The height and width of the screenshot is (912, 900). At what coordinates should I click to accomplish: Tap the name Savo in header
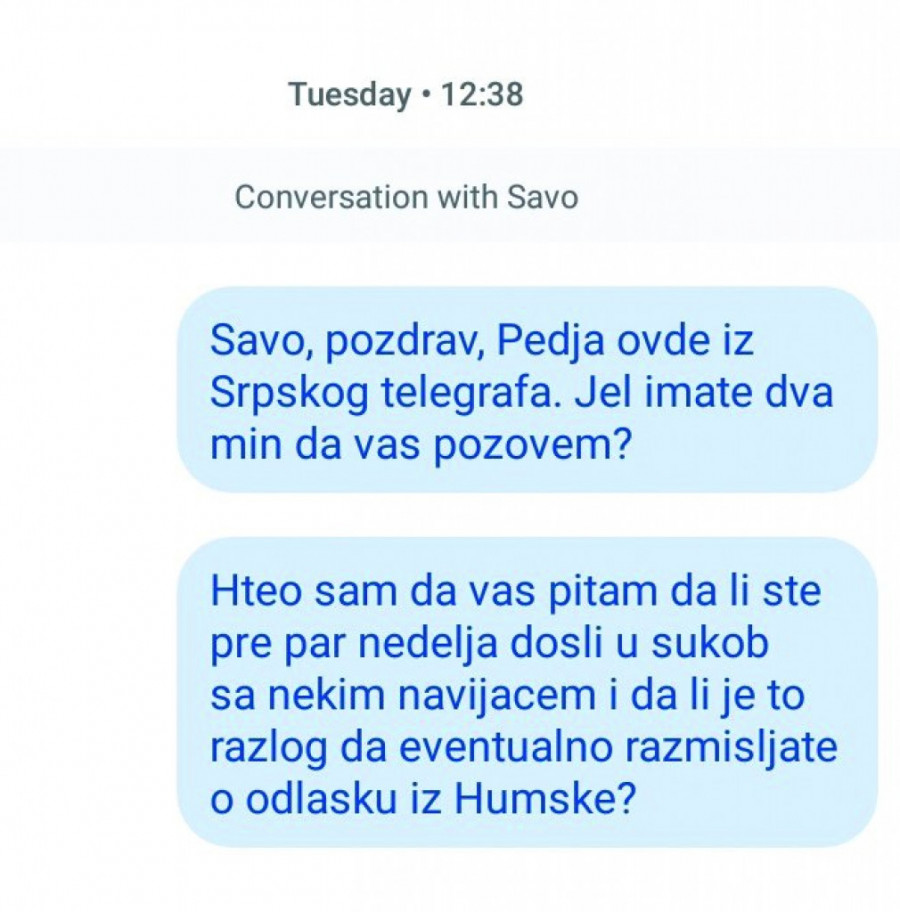click(x=542, y=197)
